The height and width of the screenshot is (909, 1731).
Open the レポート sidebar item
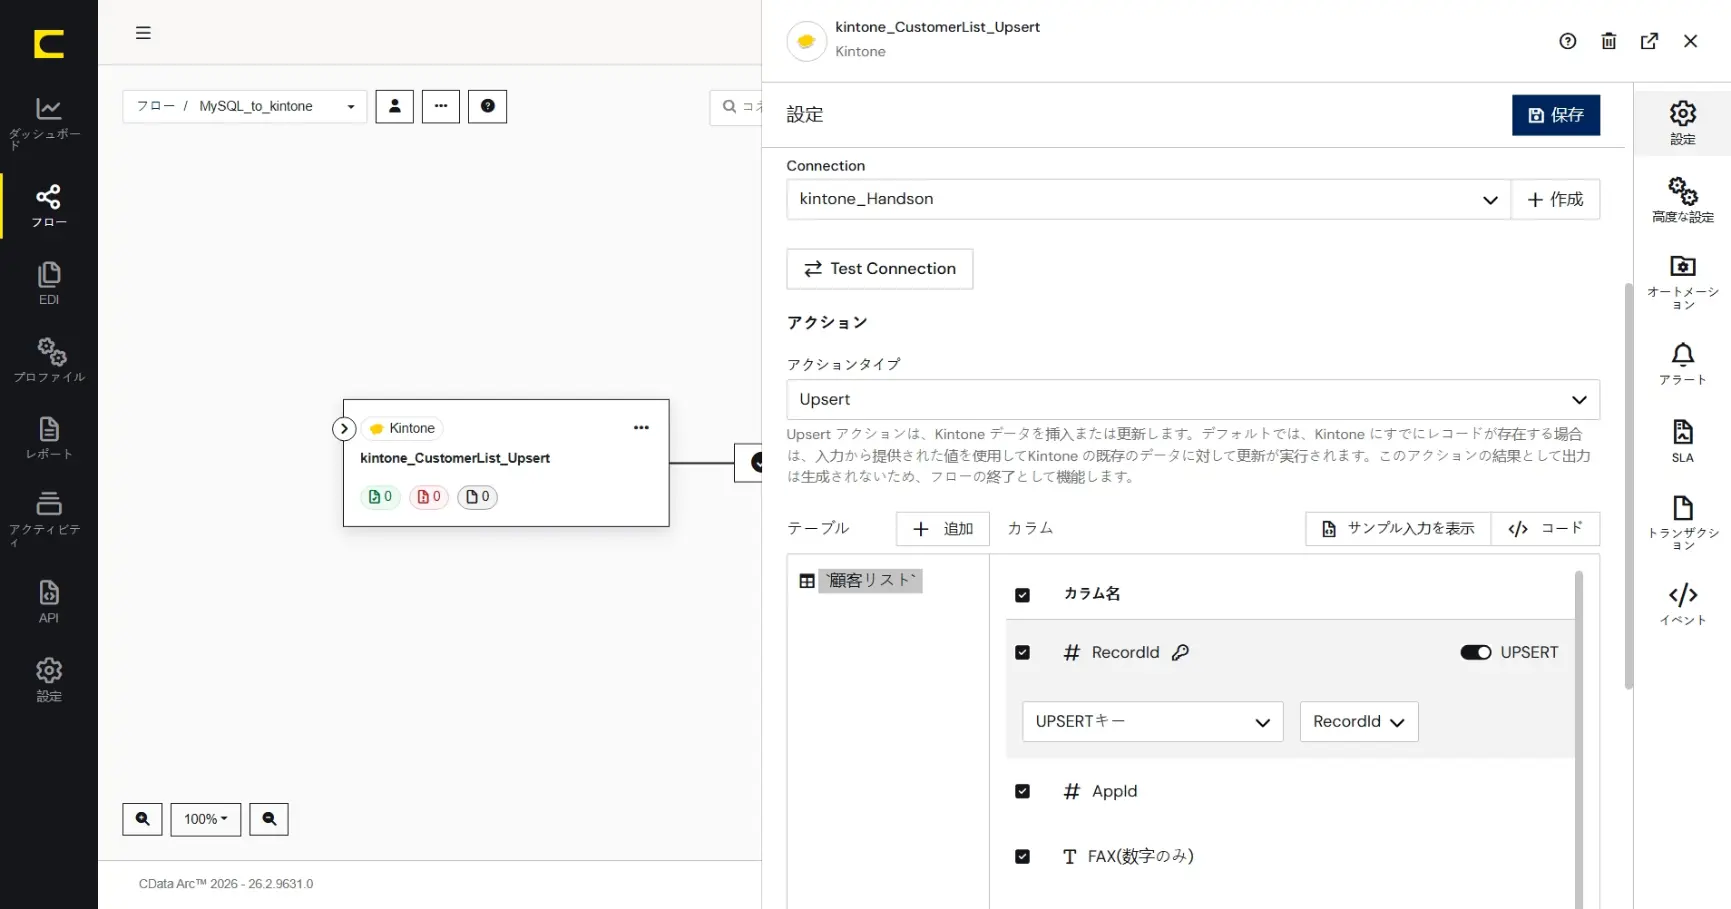tap(48, 439)
